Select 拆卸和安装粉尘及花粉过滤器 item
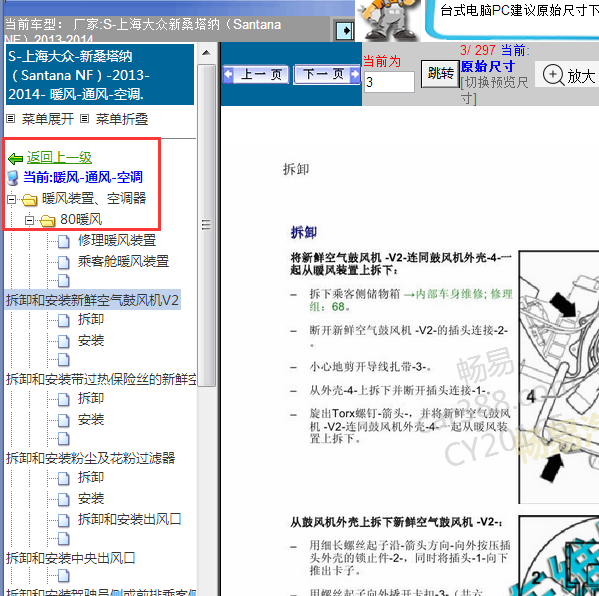Image resolution: width=599 pixels, height=596 pixels. click(x=91, y=458)
